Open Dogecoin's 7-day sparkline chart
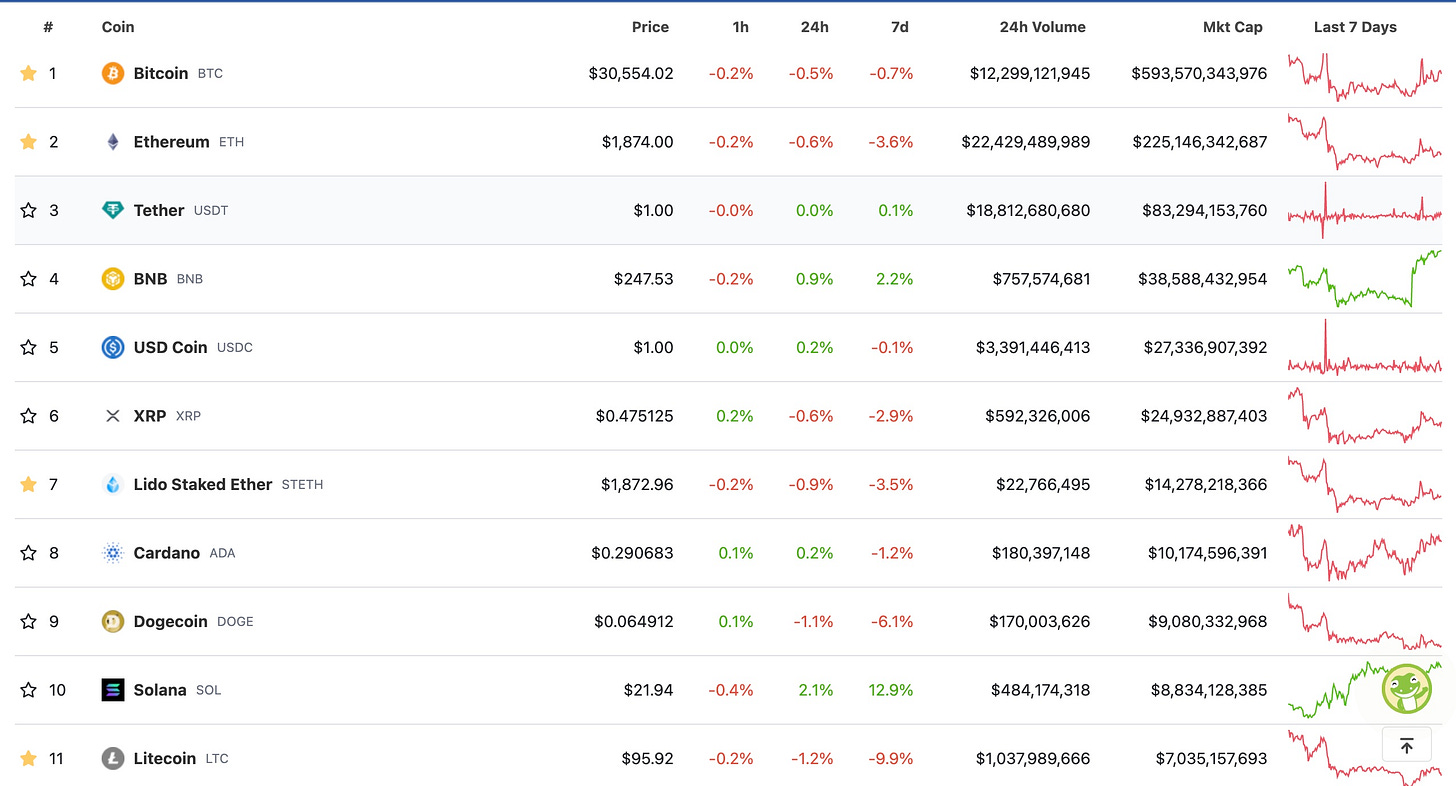The height and width of the screenshot is (786, 1456). point(1365,621)
